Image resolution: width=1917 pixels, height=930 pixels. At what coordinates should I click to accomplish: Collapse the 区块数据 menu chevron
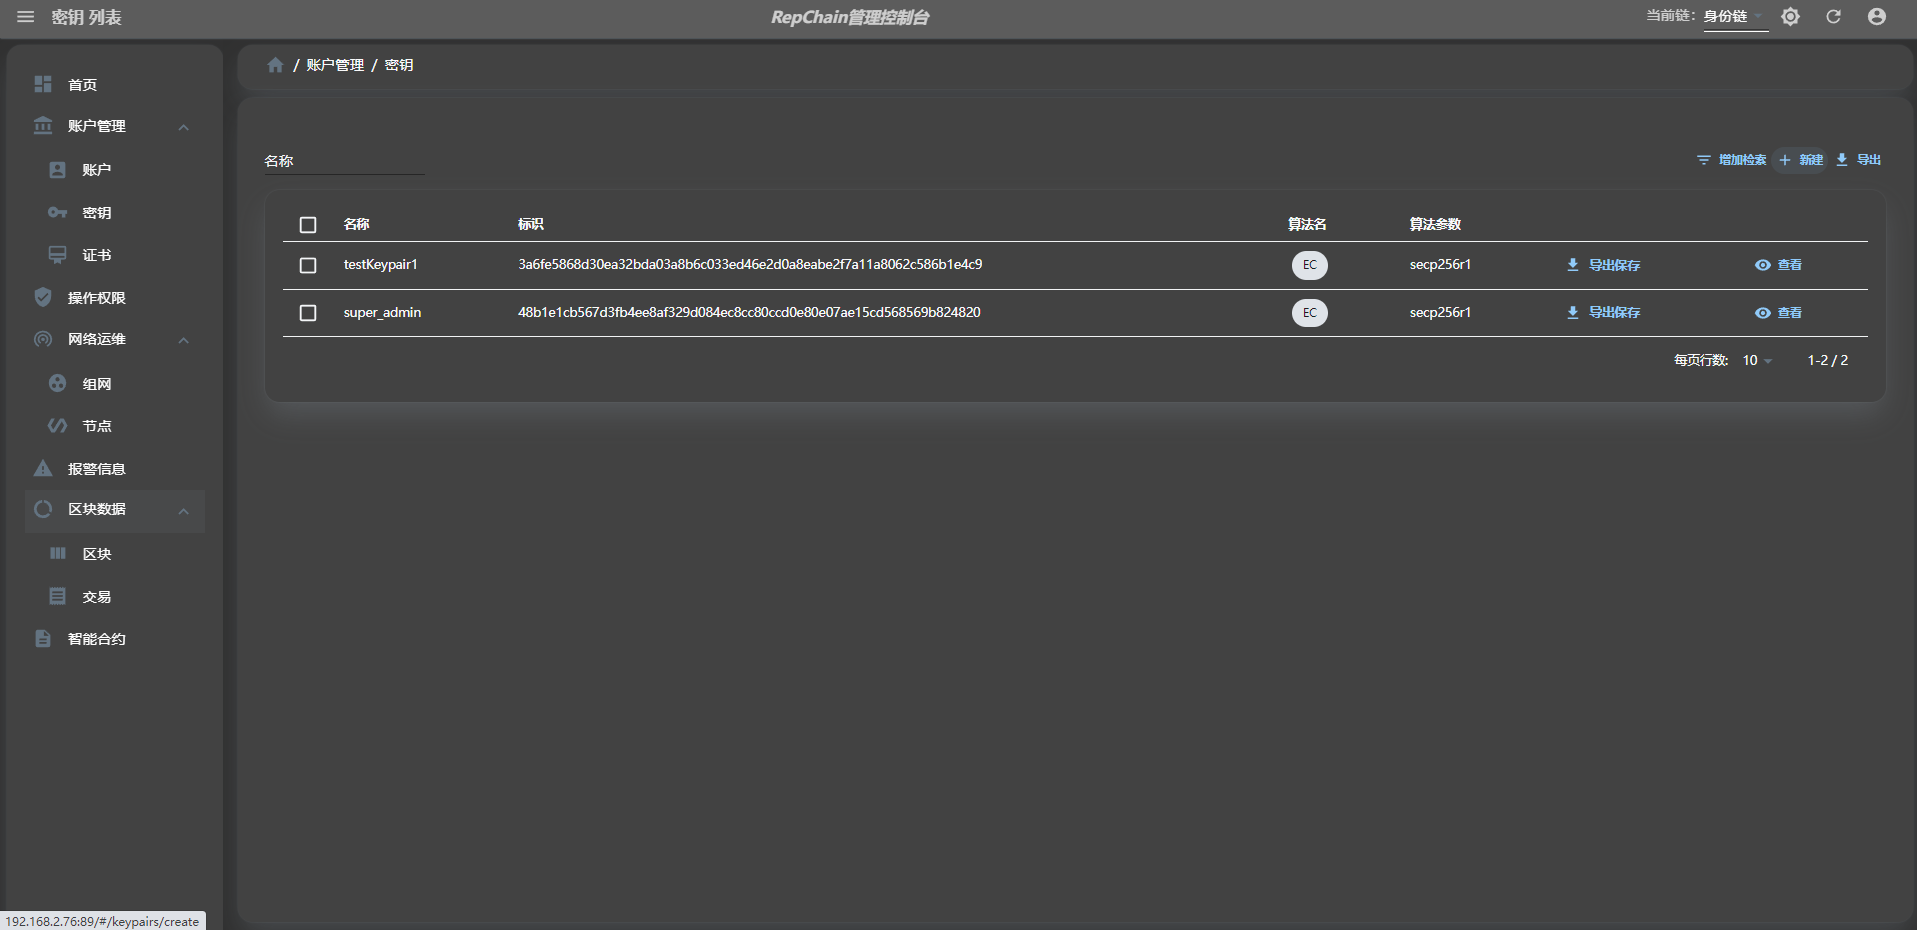pyautogui.click(x=184, y=511)
